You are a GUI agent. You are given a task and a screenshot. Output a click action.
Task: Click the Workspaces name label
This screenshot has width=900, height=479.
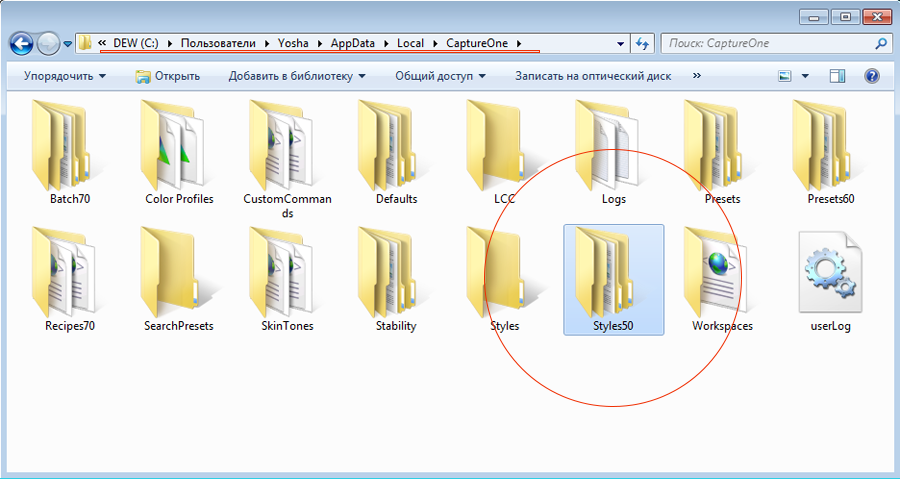pyautogui.click(x=722, y=326)
